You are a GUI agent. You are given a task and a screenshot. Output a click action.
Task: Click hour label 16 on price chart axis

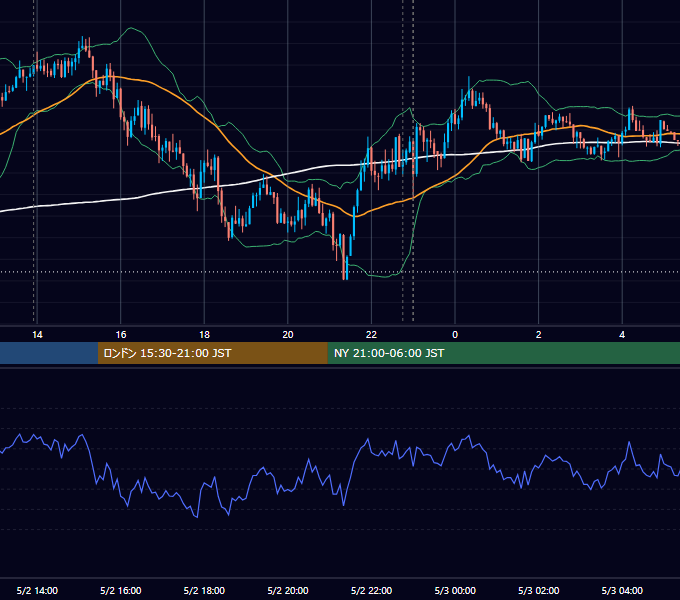point(121,334)
